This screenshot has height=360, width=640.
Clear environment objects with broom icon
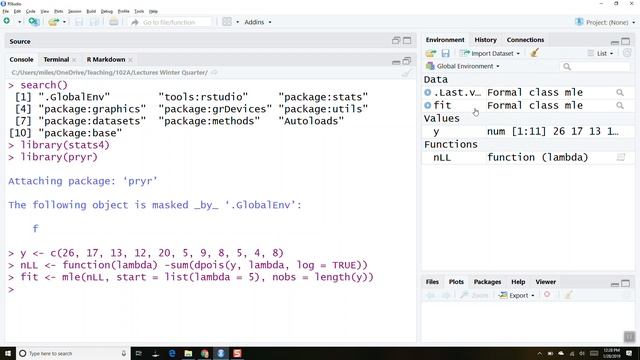click(x=535, y=53)
